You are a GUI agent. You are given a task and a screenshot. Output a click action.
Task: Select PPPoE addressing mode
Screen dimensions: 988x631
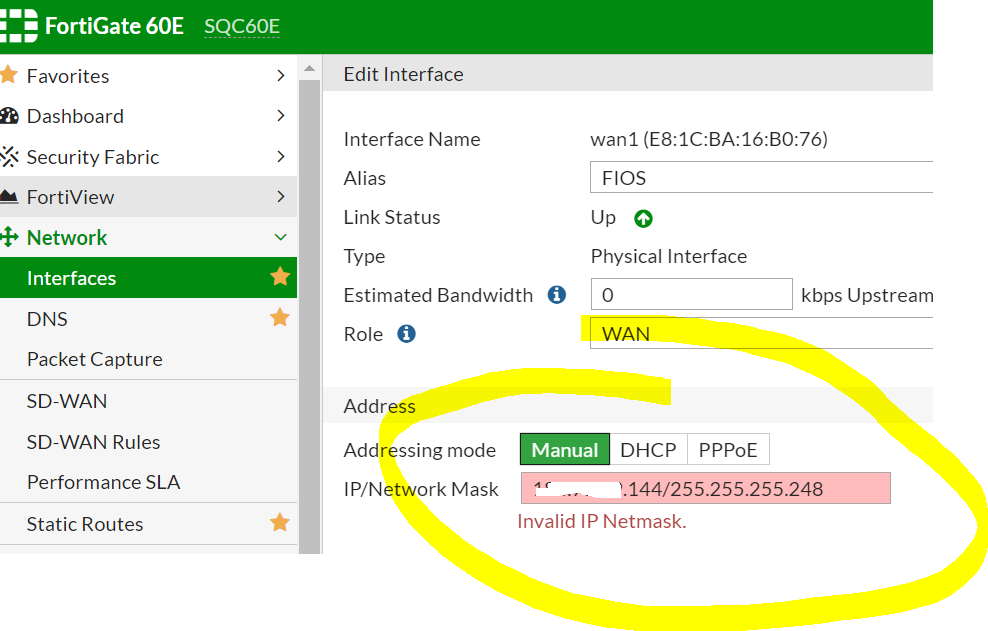[728, 450]
